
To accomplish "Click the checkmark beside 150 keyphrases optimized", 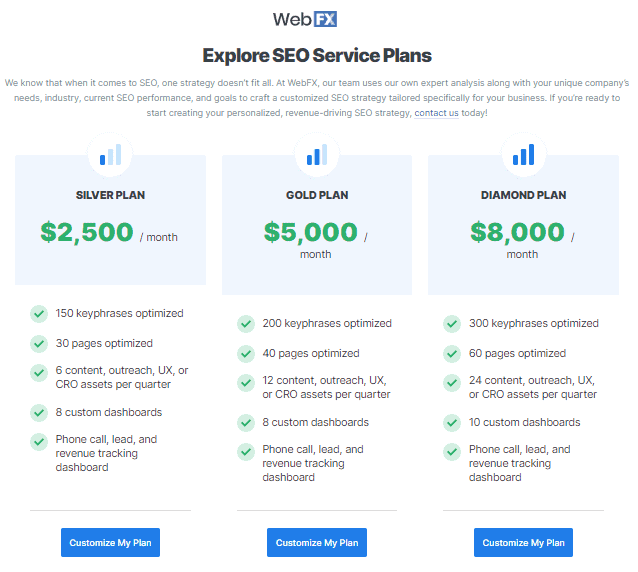I will pos(39,314).
